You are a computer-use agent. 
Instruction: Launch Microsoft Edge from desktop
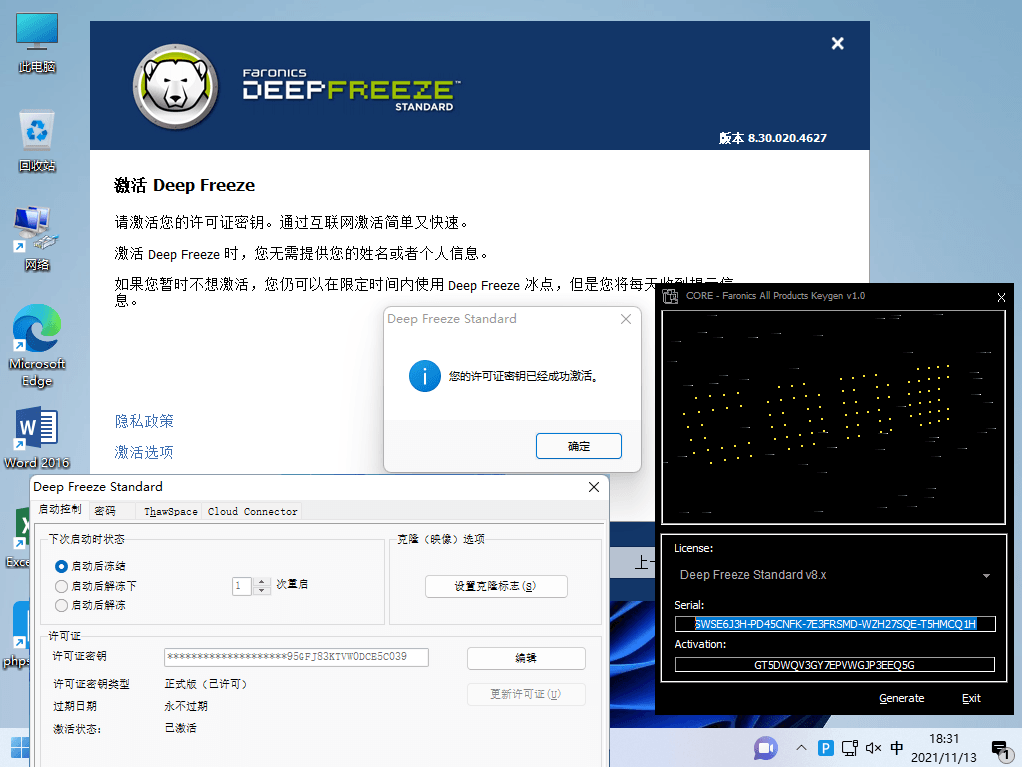pyautogui.click(x=36, y=345)
